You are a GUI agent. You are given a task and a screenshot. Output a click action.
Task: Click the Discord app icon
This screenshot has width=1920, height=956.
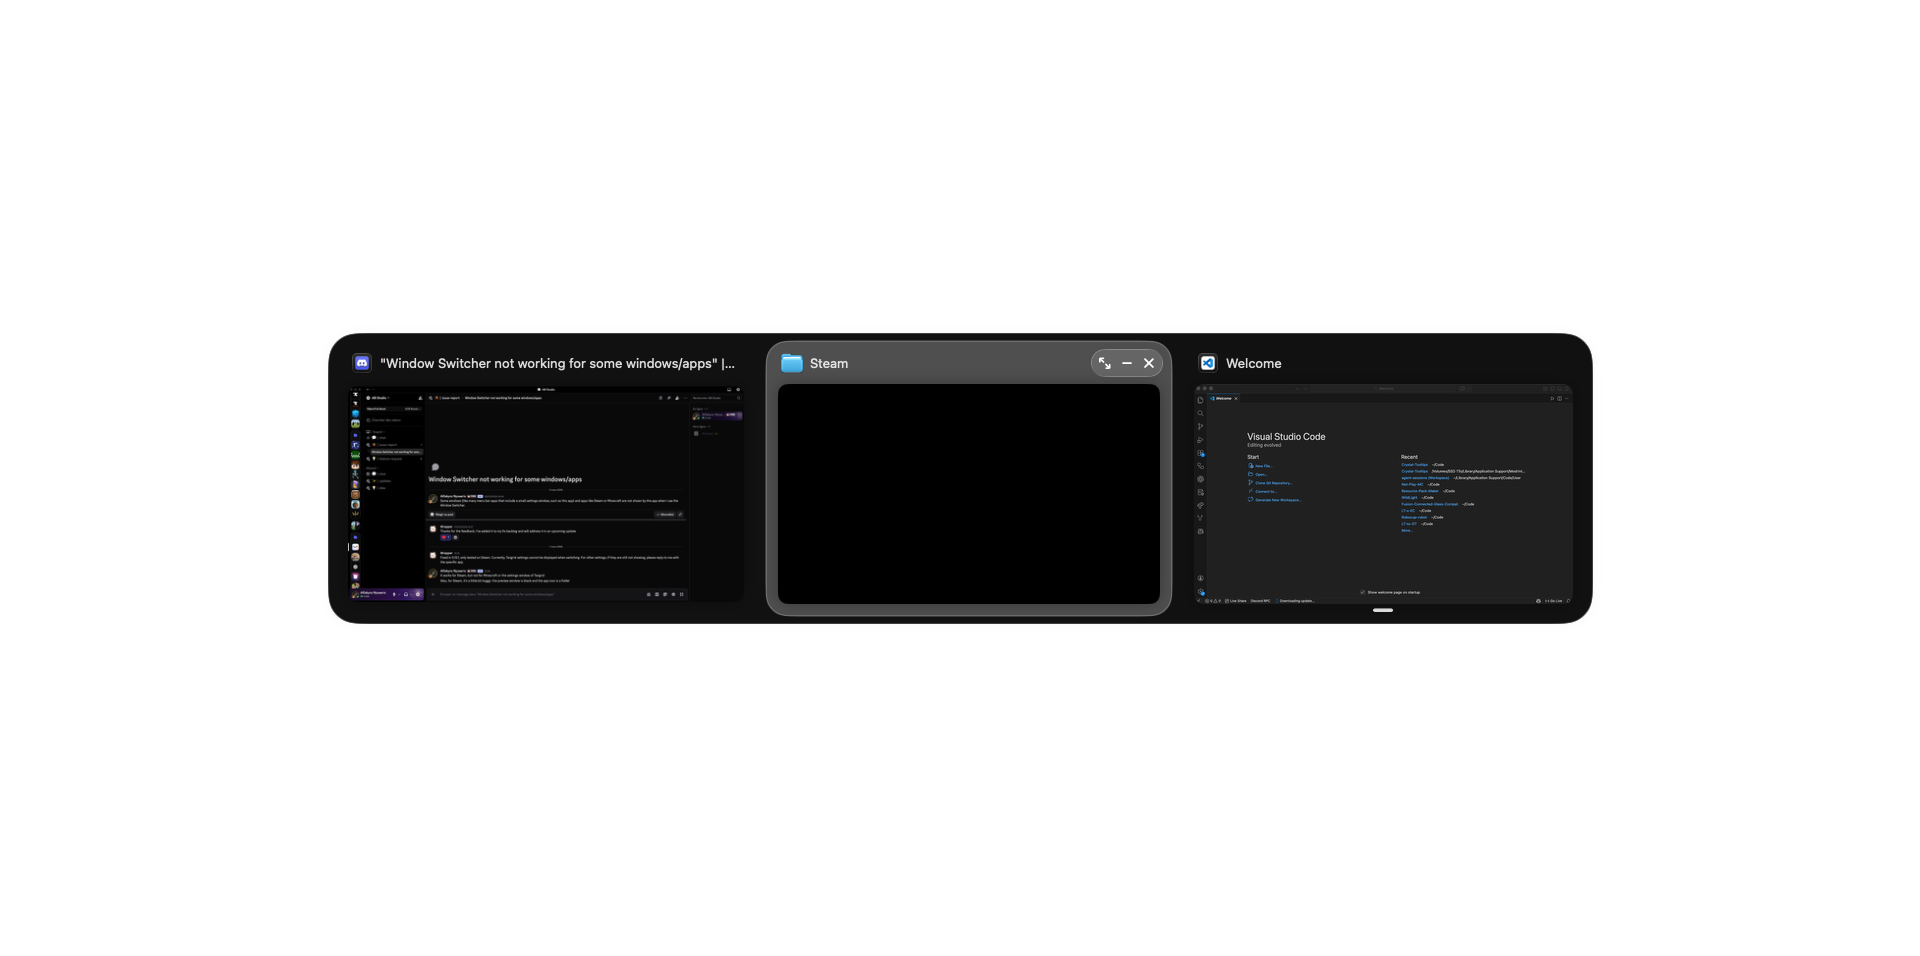362,363
